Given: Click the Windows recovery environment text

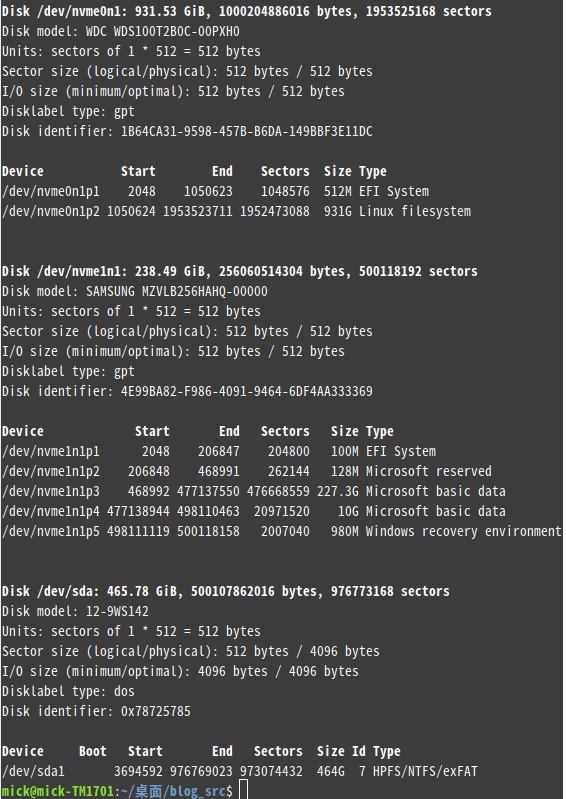Looking at the screenshot, I should point(464,531).
